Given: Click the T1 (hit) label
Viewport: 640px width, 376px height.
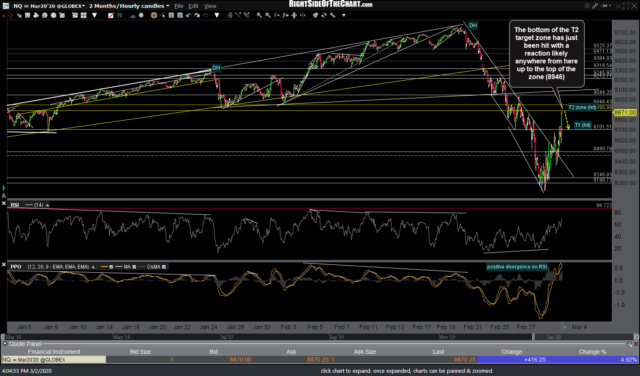Looking at the screenshot, I should point(583,125).
